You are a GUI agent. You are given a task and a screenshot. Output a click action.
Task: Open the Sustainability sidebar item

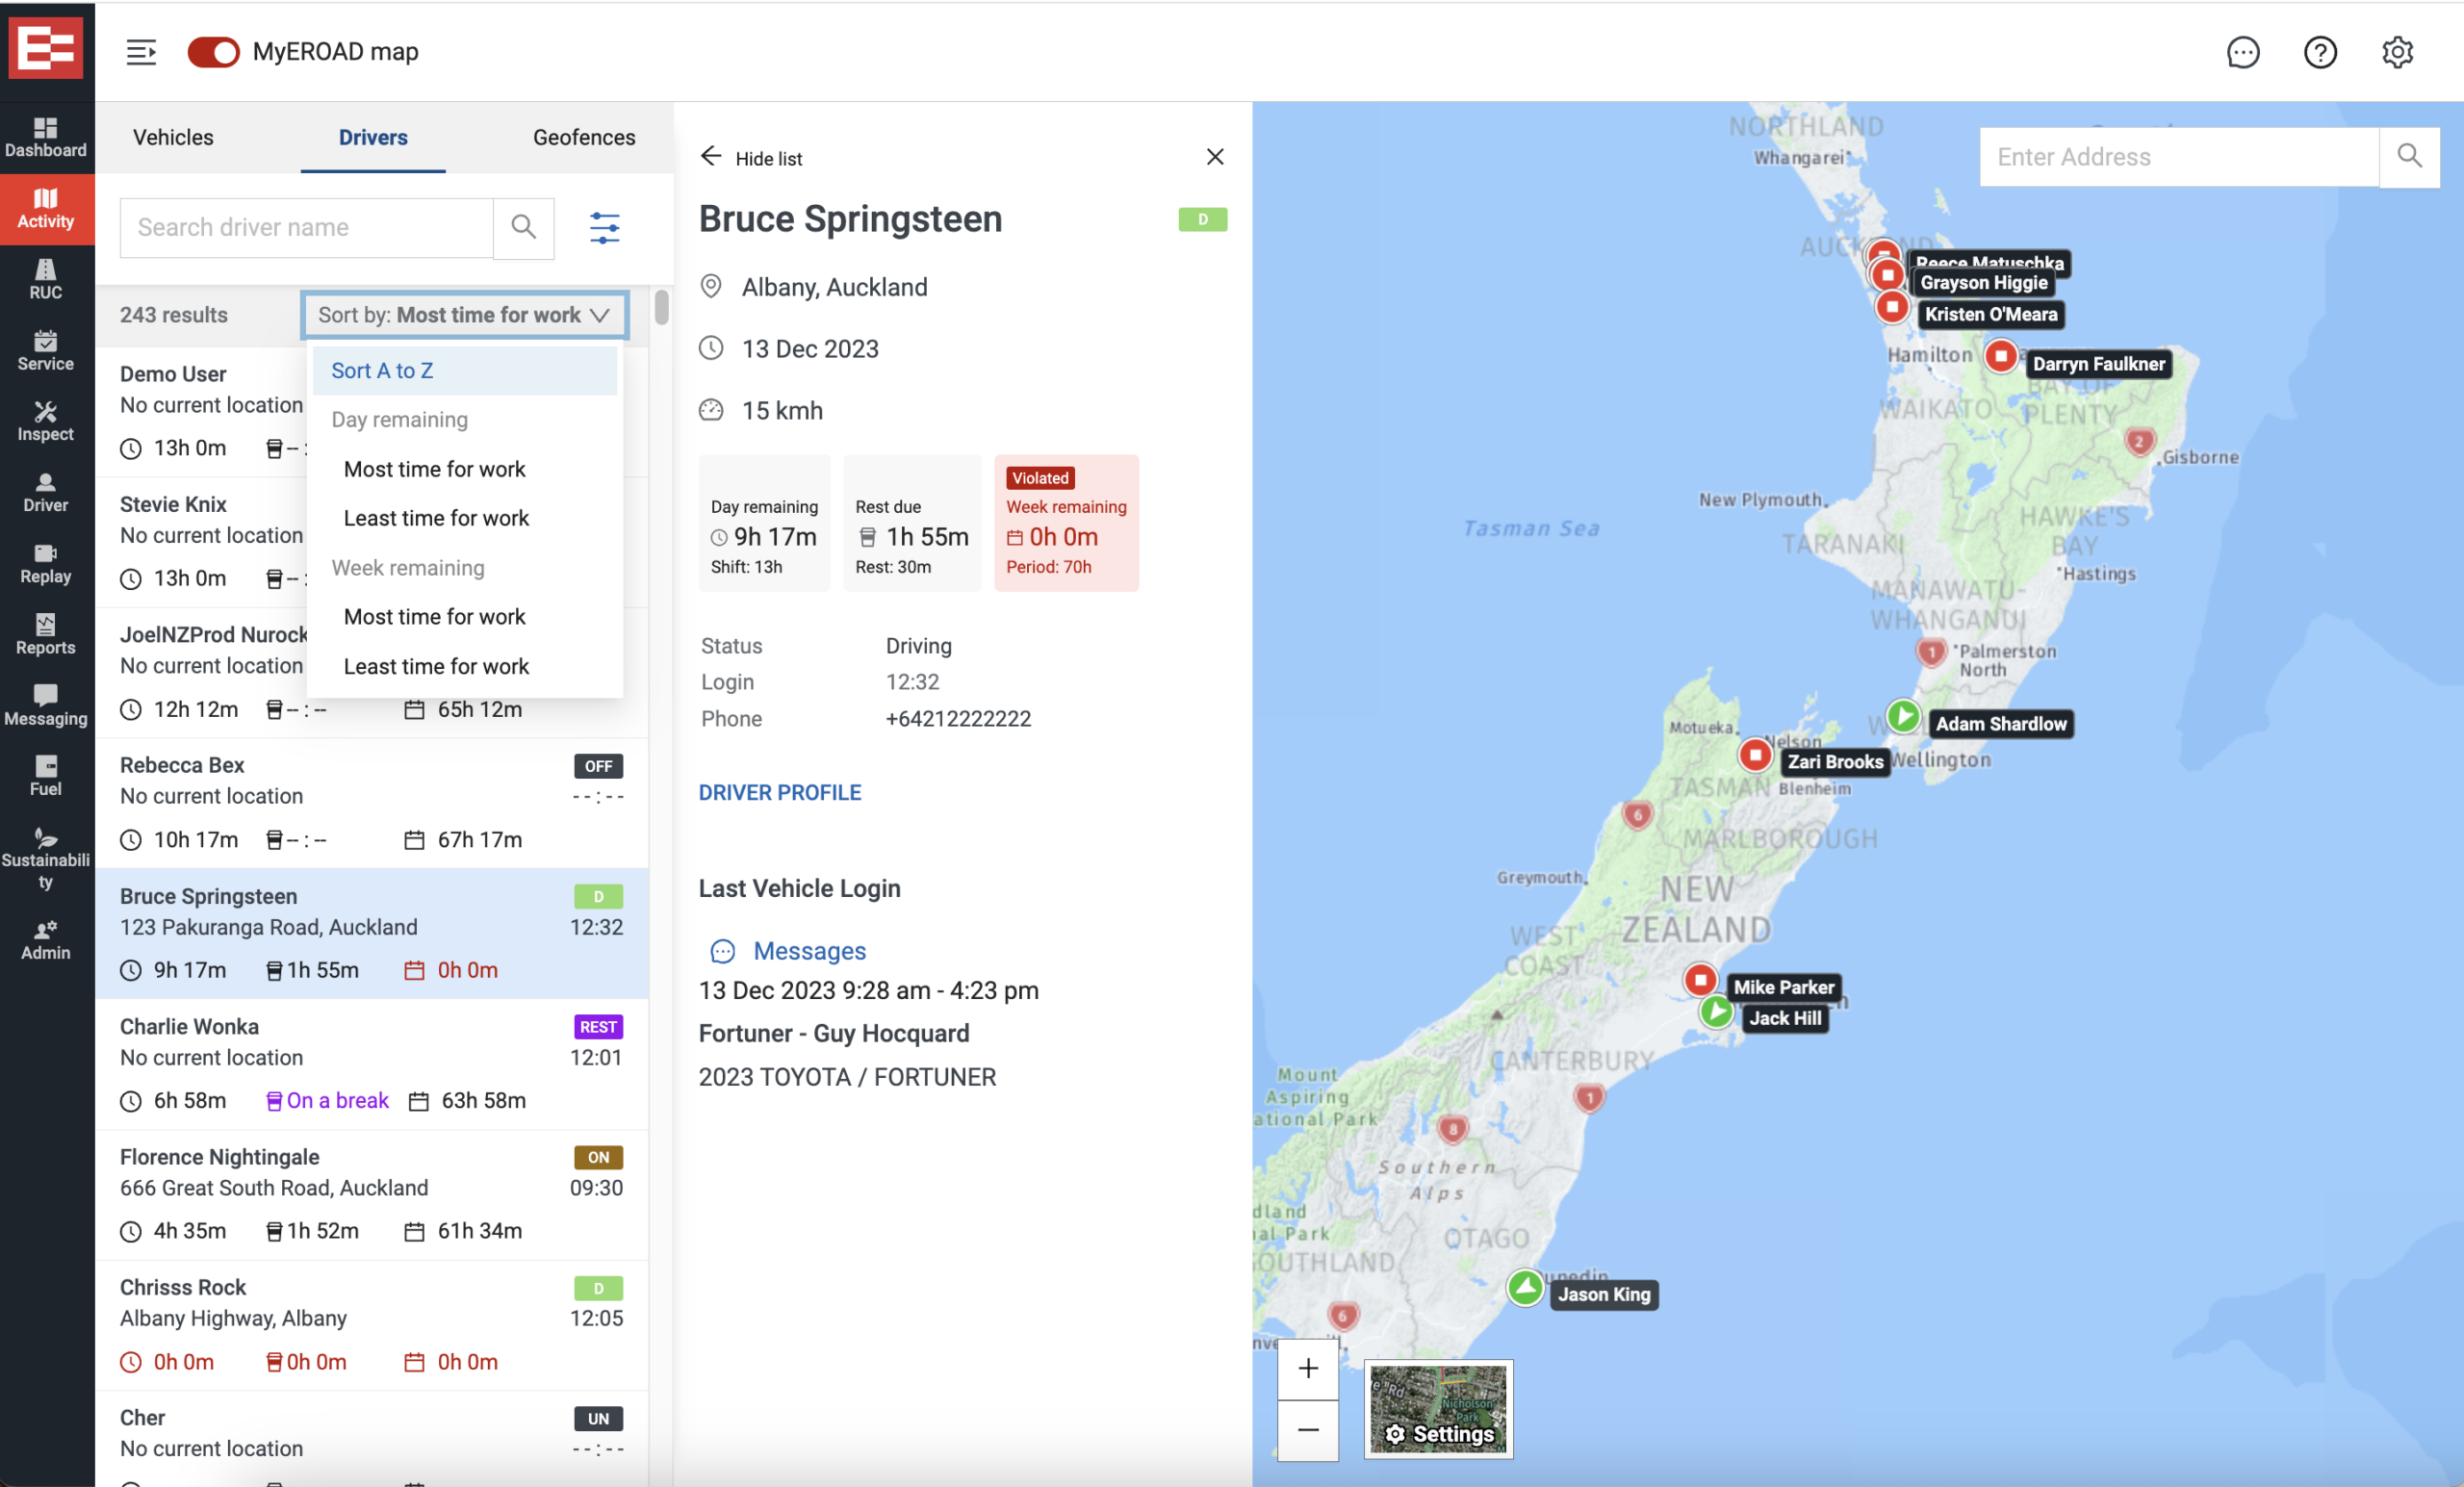pos(46,858)
